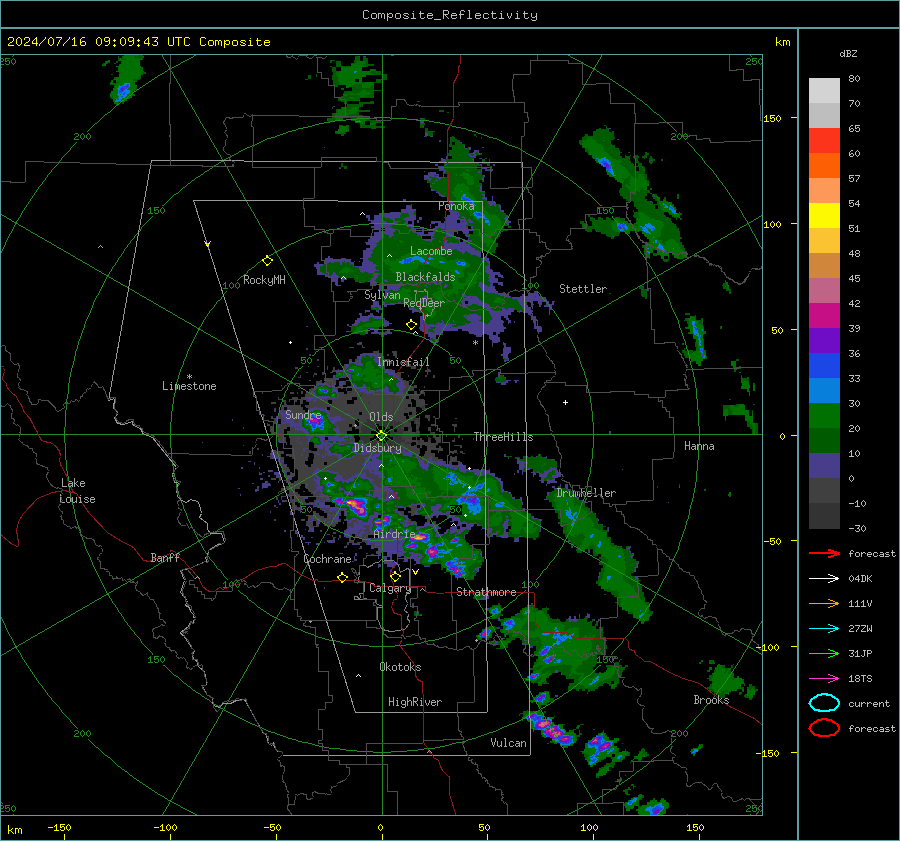Click the dBZ legend heading

point(848,53)
